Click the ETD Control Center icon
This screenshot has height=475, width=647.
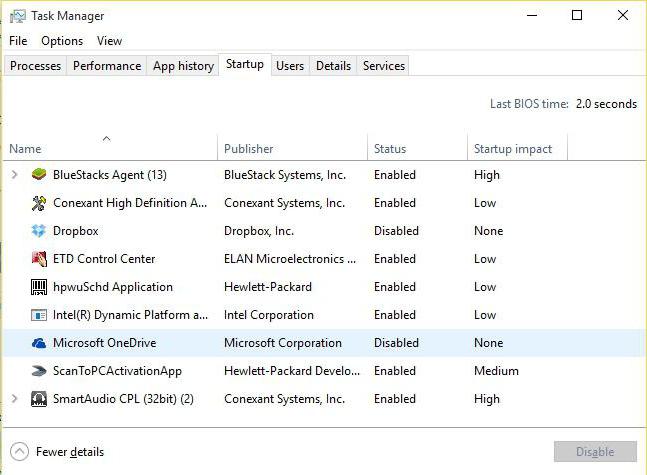coord(39,259)
